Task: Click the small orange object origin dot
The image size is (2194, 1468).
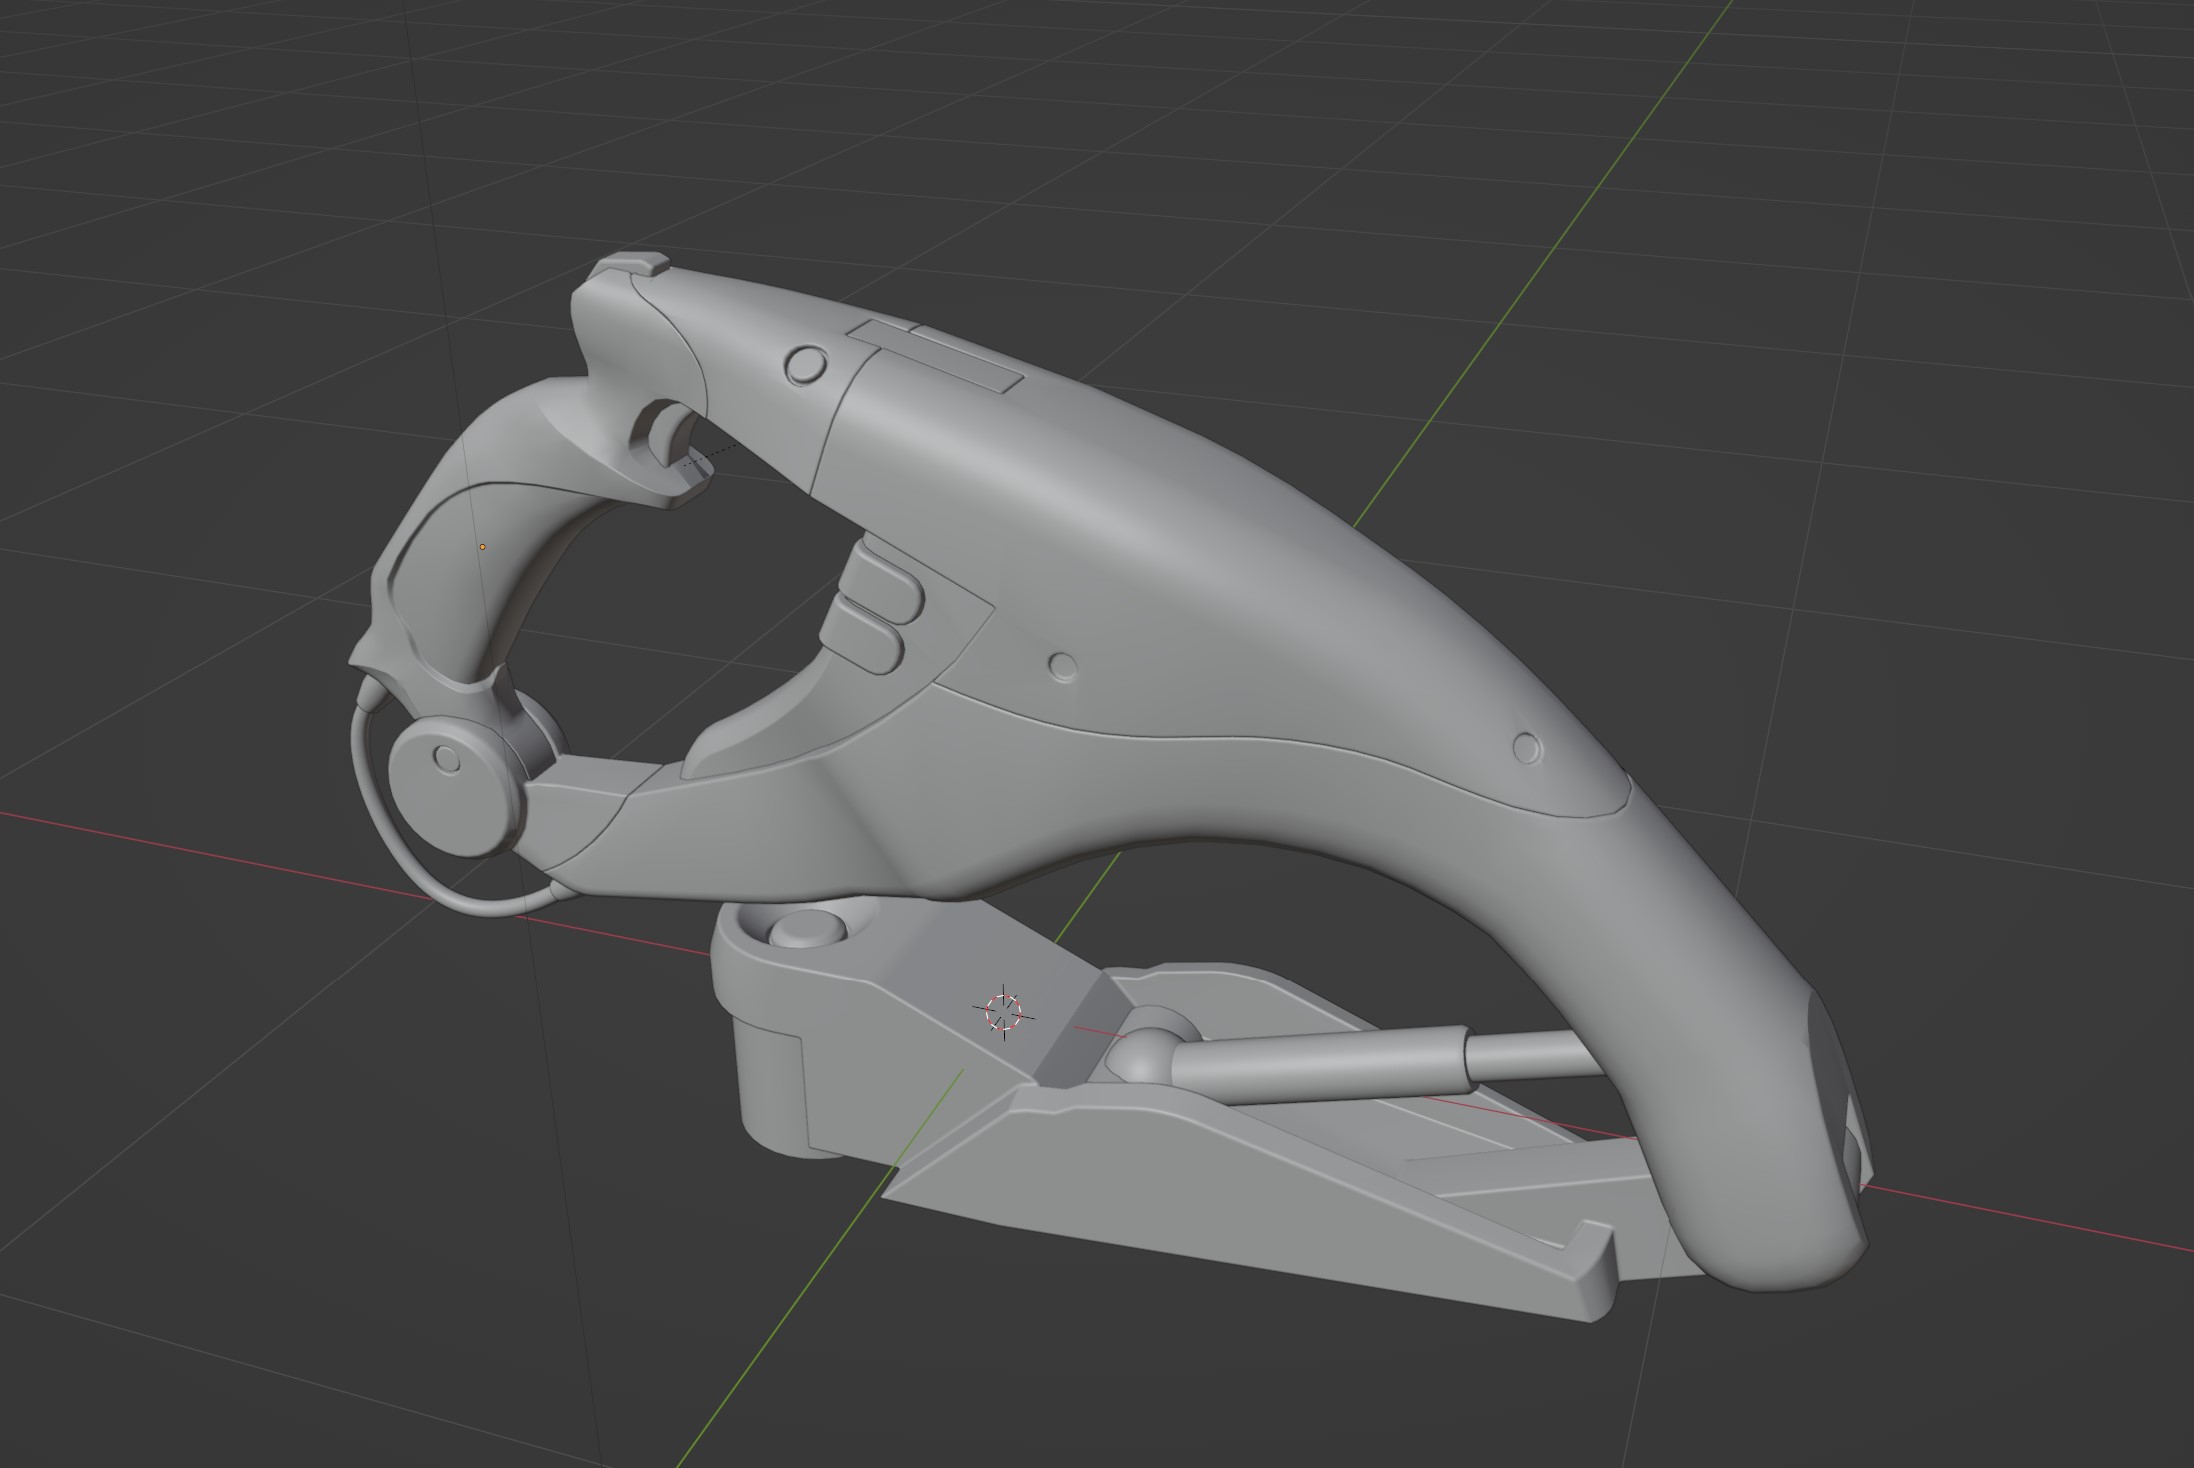Action: tap(482, 547)
